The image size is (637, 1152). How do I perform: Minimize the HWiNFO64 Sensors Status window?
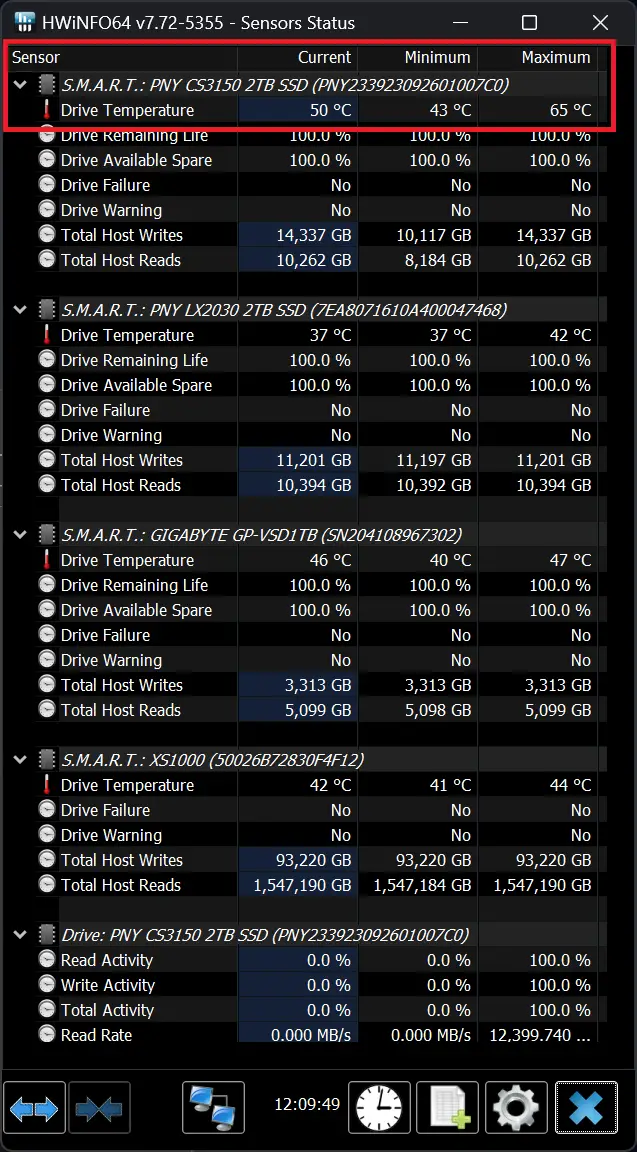tap(461, 22)
